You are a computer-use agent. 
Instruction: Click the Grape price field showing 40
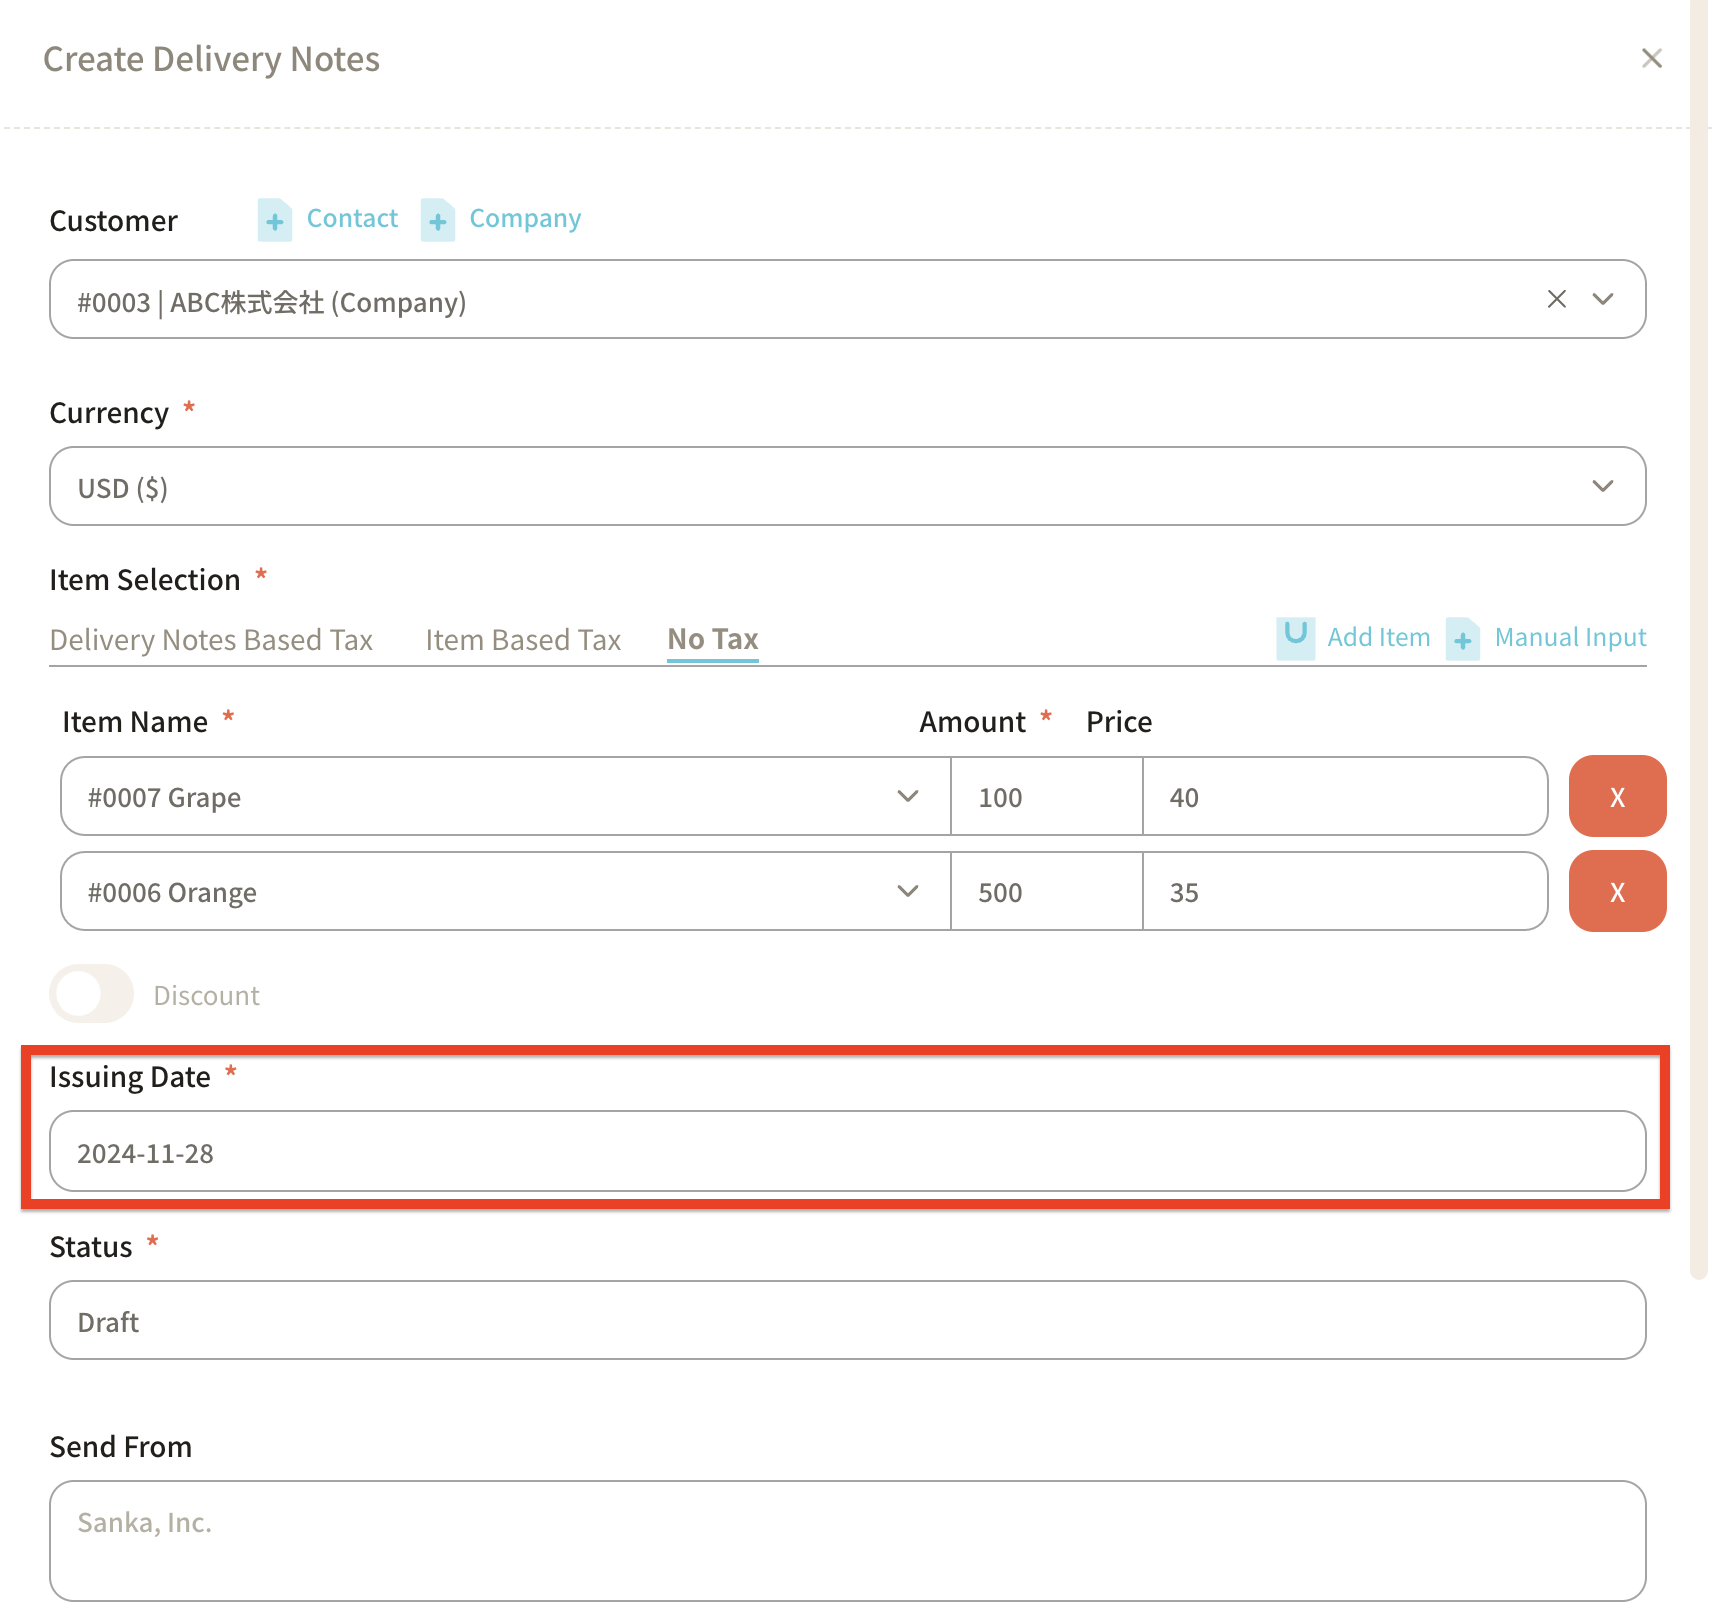[x=1343, y=797]
